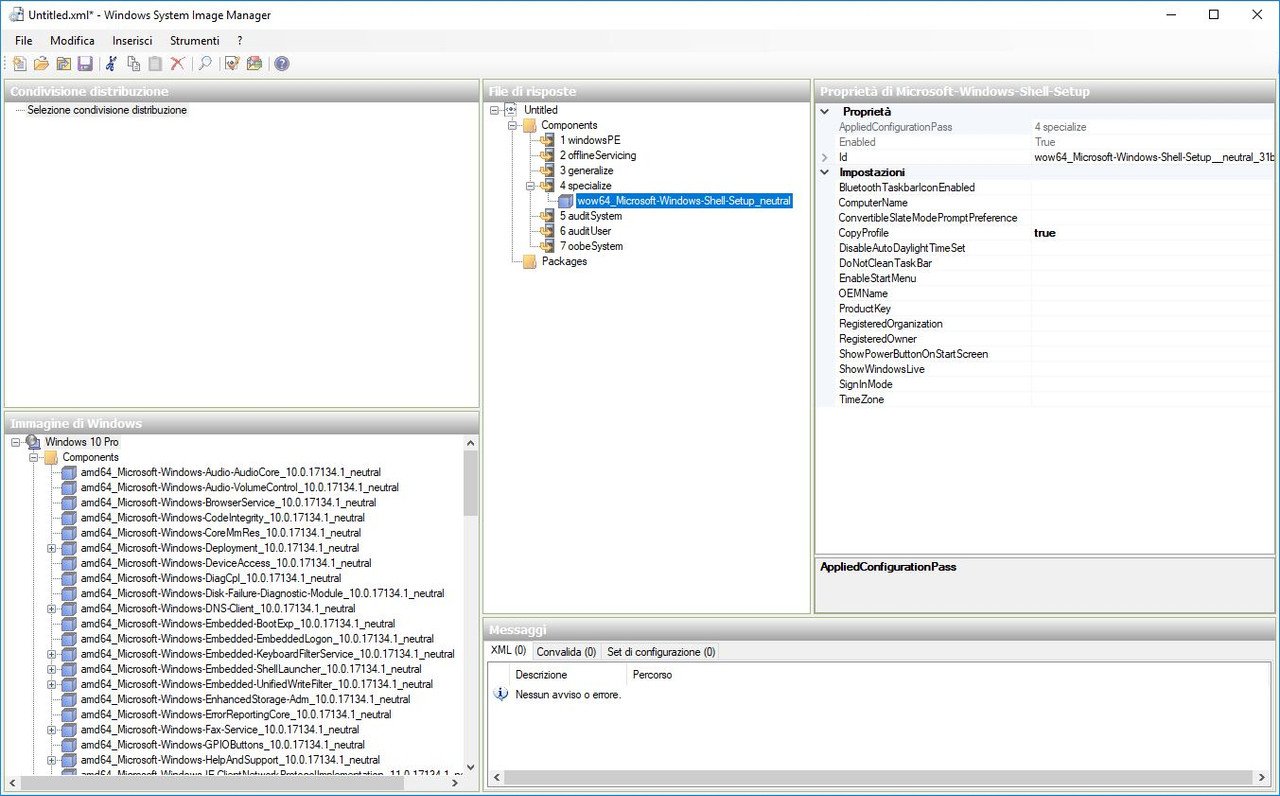This screenshot has width=1280, height=796.
Task: Click the Descrizione column header
Action: tap(568, 675)
